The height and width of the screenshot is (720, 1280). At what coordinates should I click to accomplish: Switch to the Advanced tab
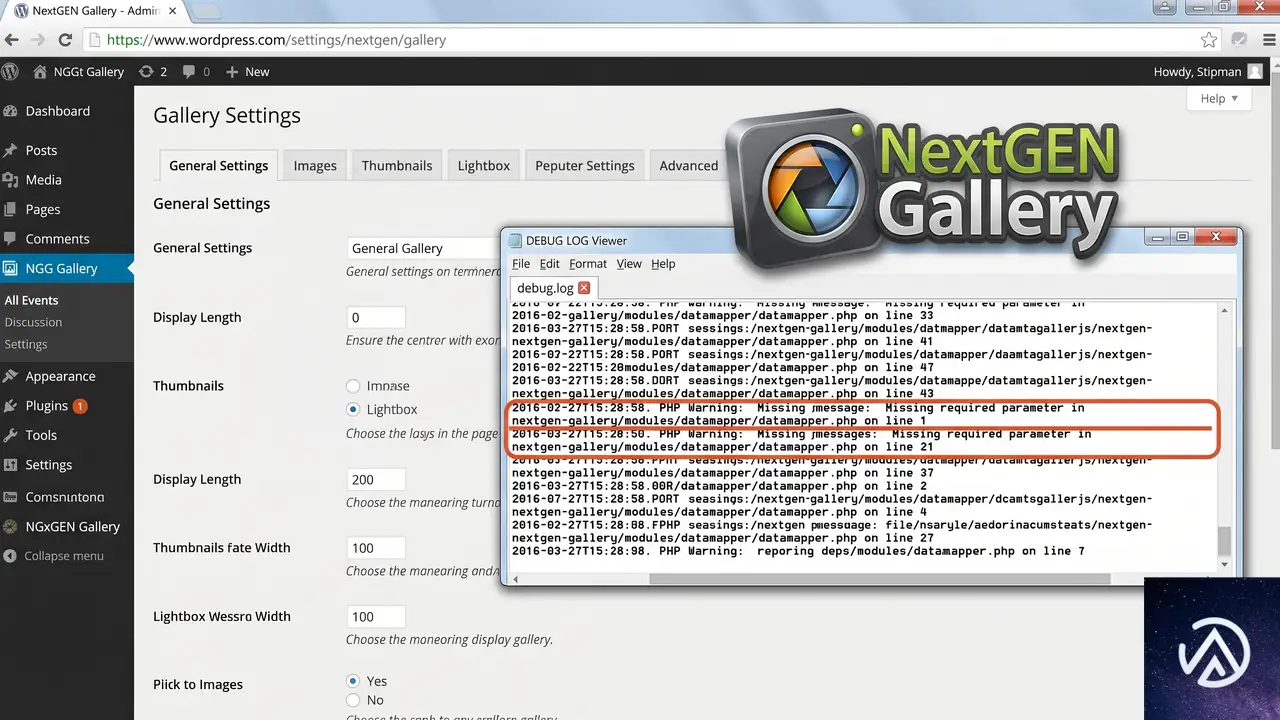point(688,166)
